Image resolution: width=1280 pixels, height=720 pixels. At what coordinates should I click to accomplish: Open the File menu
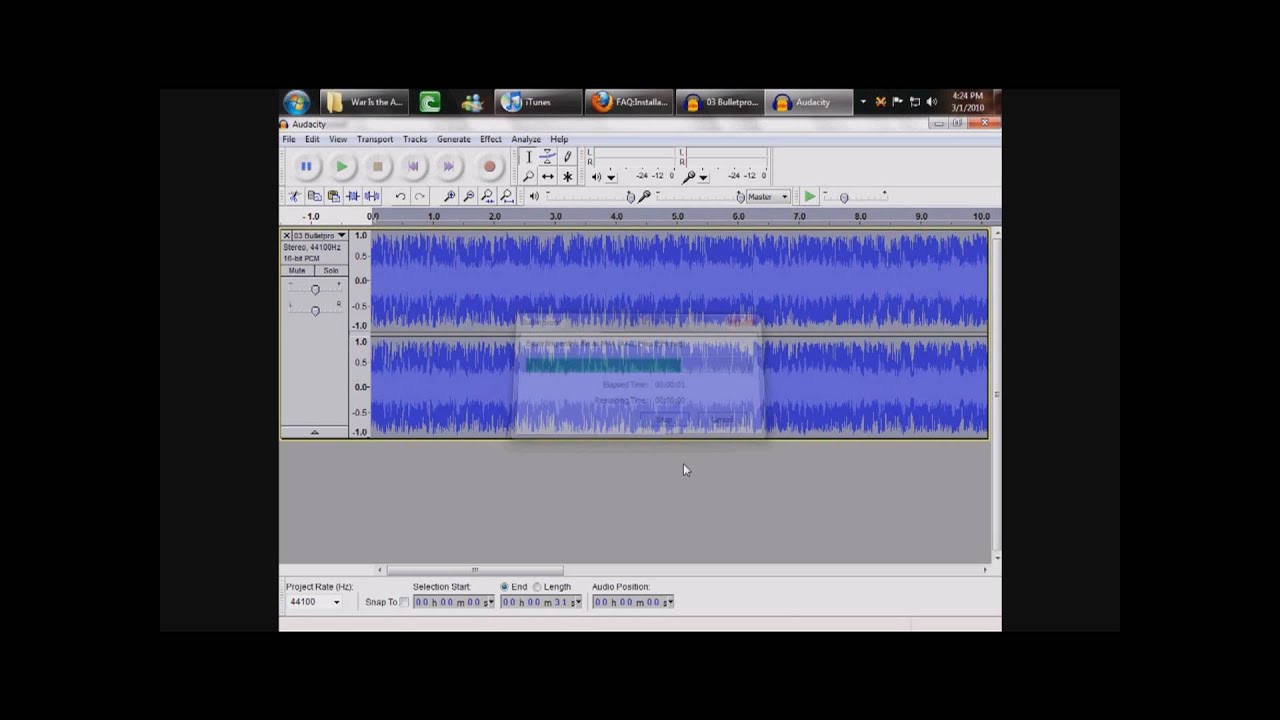point(289,140)
